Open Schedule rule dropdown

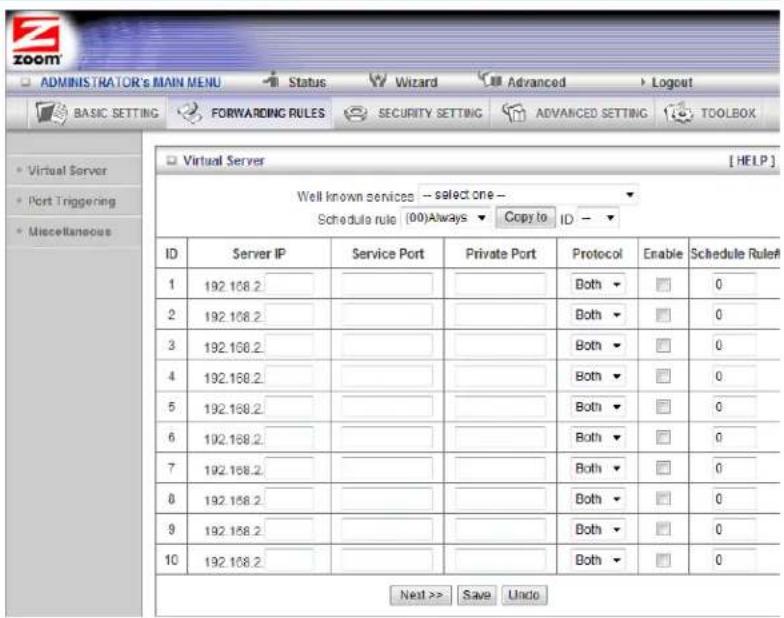pyautogui.click(x=446, y=218)
